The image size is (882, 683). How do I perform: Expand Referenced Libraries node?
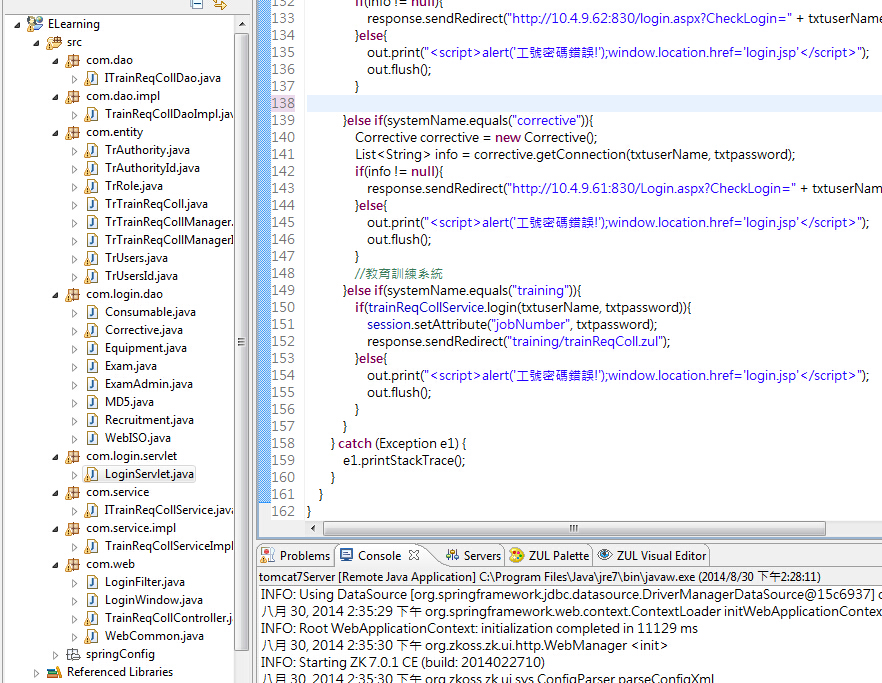click(37, 673)
